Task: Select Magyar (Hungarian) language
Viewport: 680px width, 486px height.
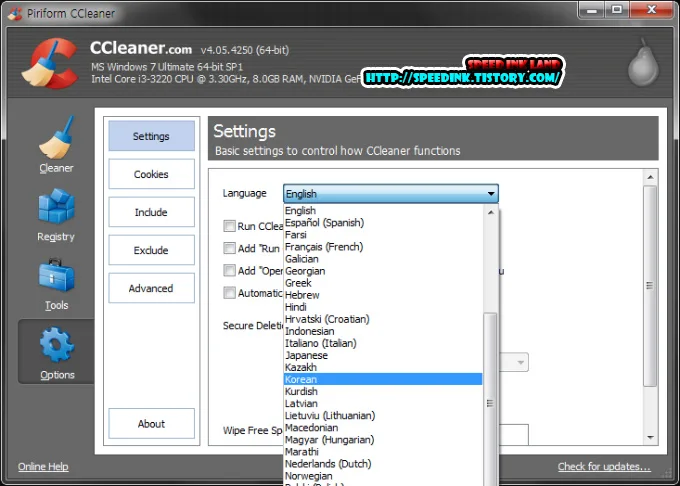Action: [x=383, y=440]
